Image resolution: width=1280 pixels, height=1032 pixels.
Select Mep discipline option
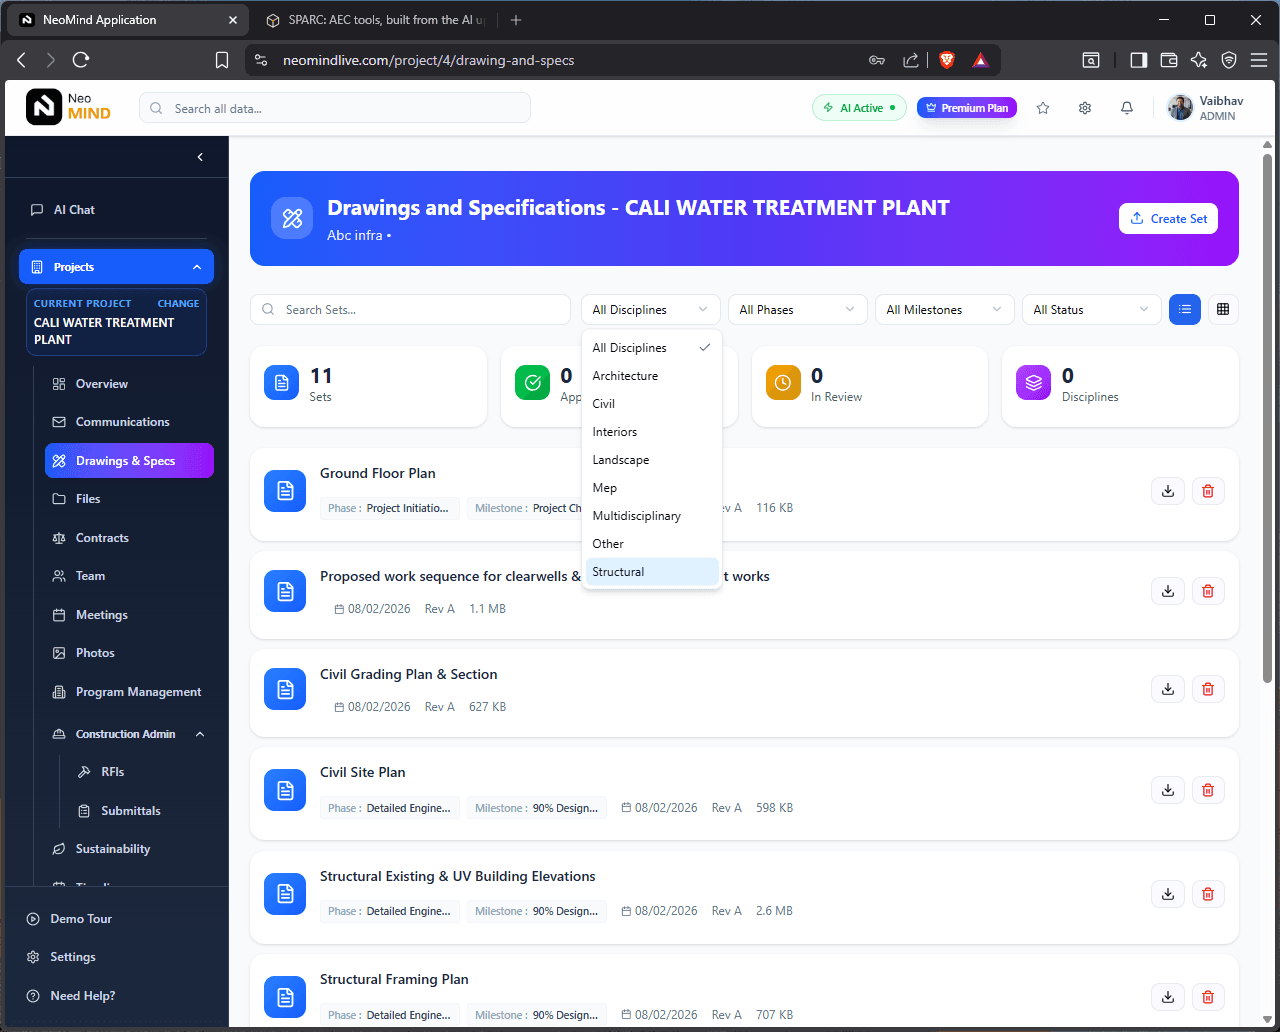click(x=652, y=488)
